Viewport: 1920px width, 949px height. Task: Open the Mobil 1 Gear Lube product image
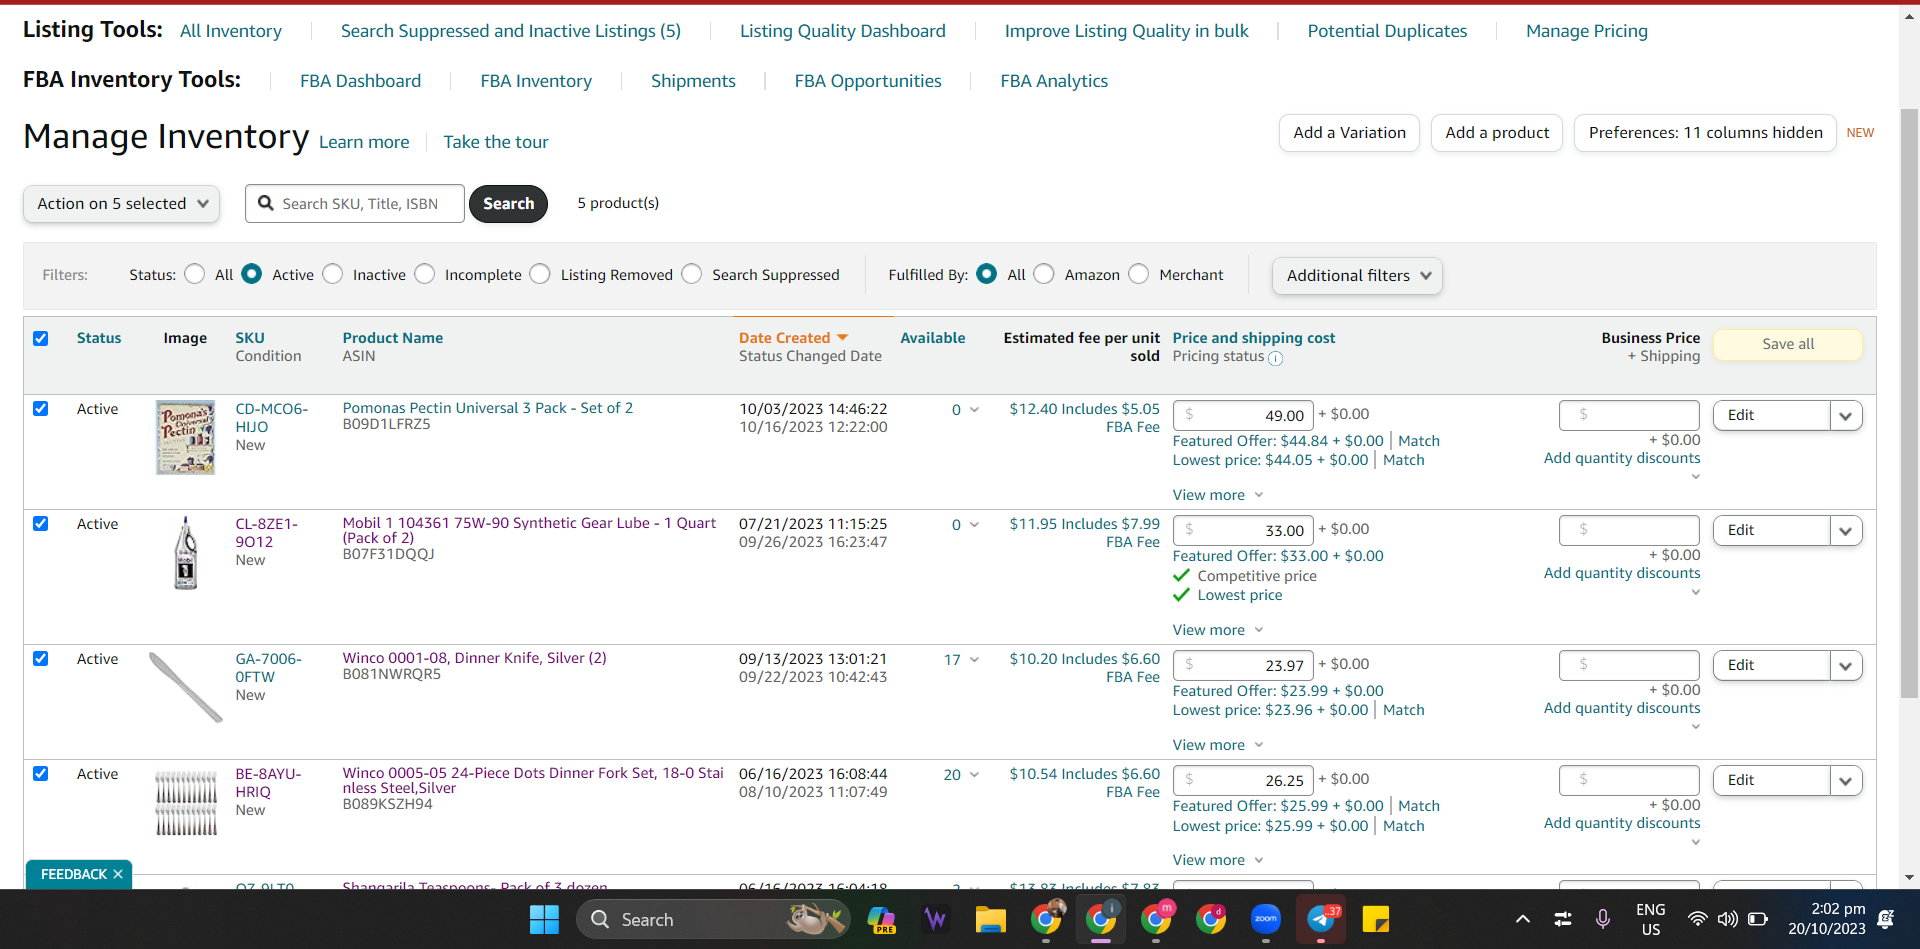[185, 553]
